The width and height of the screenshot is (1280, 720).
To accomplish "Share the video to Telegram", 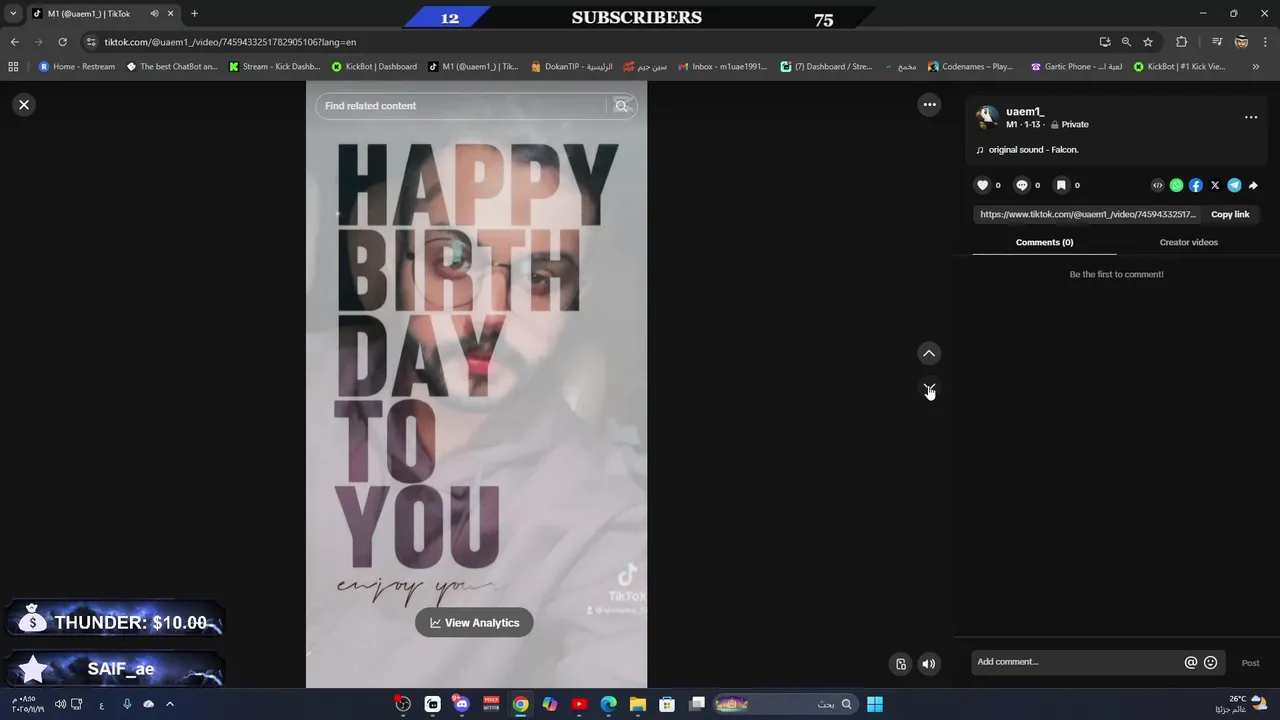I will [x=1234, y=185].
